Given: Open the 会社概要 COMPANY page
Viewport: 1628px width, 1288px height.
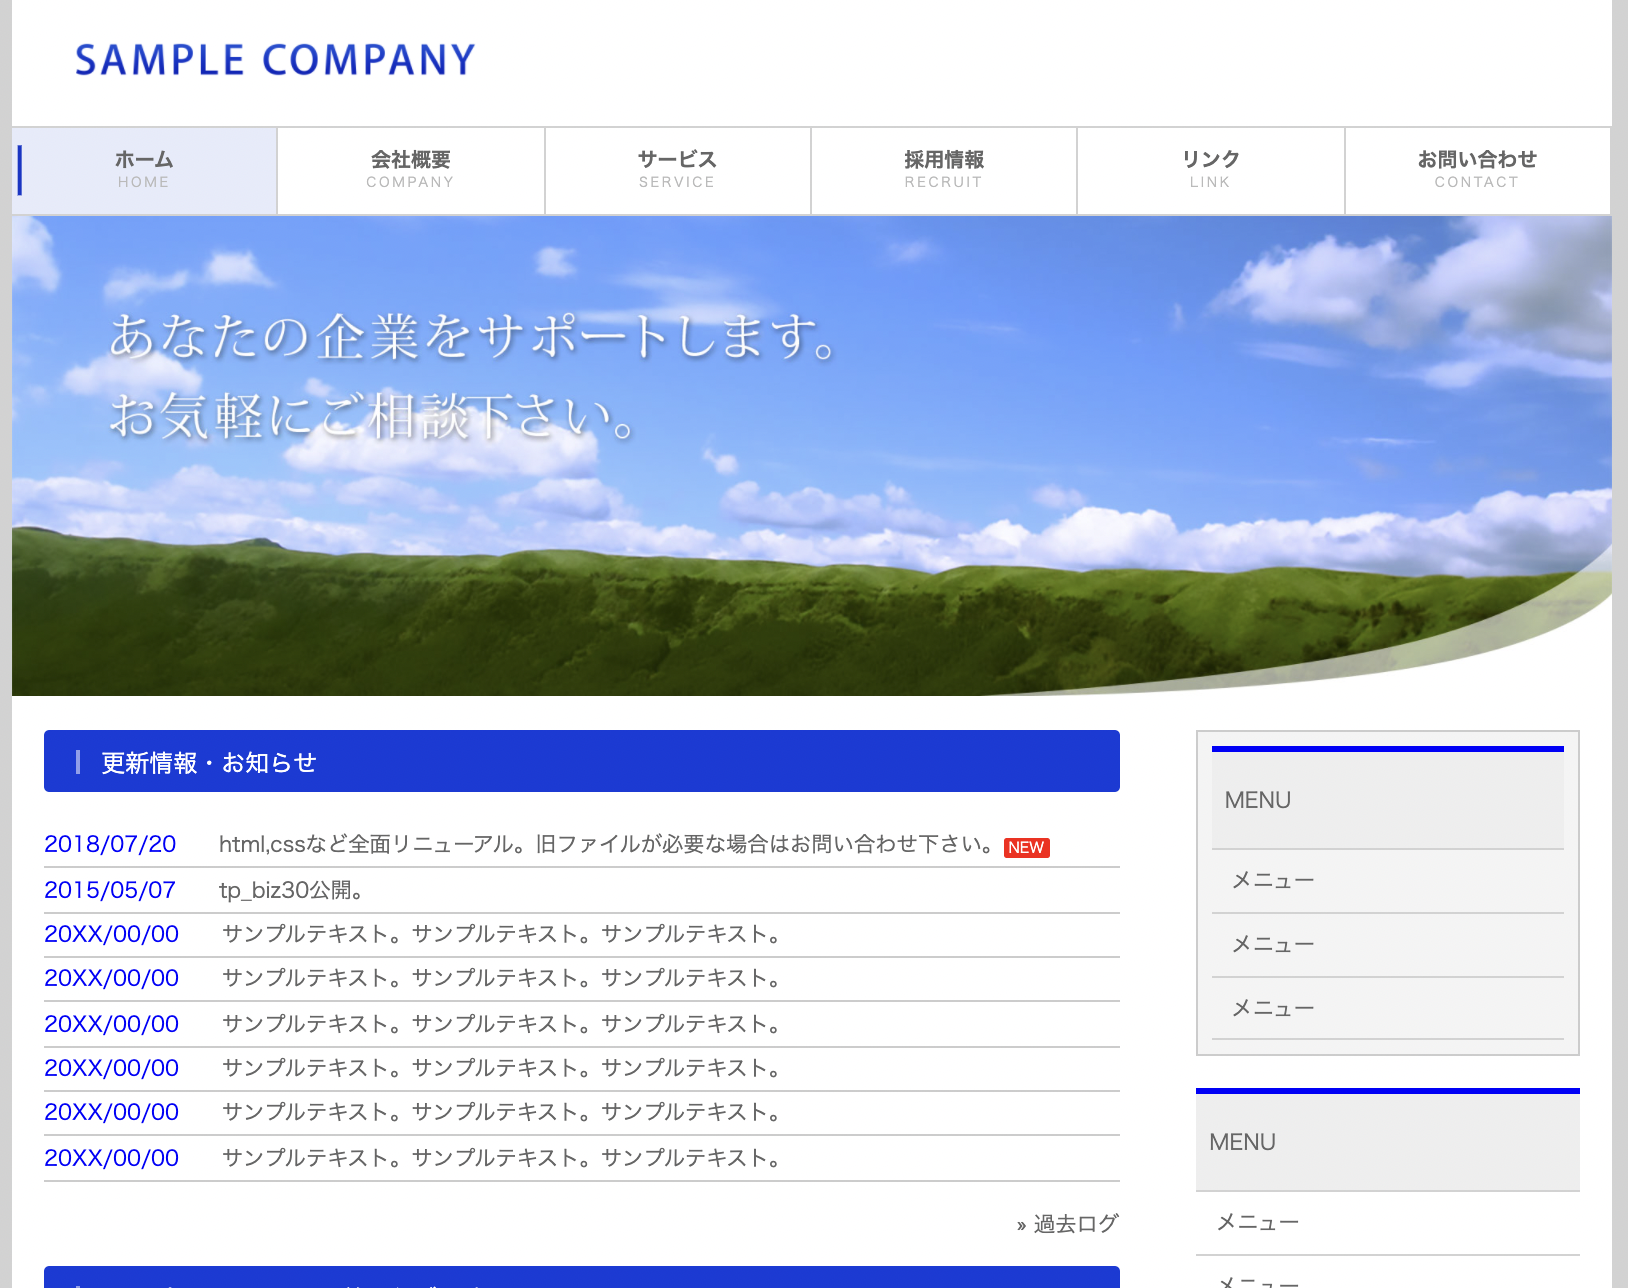Looking at the screenshot, I should [x=410, y=170].
